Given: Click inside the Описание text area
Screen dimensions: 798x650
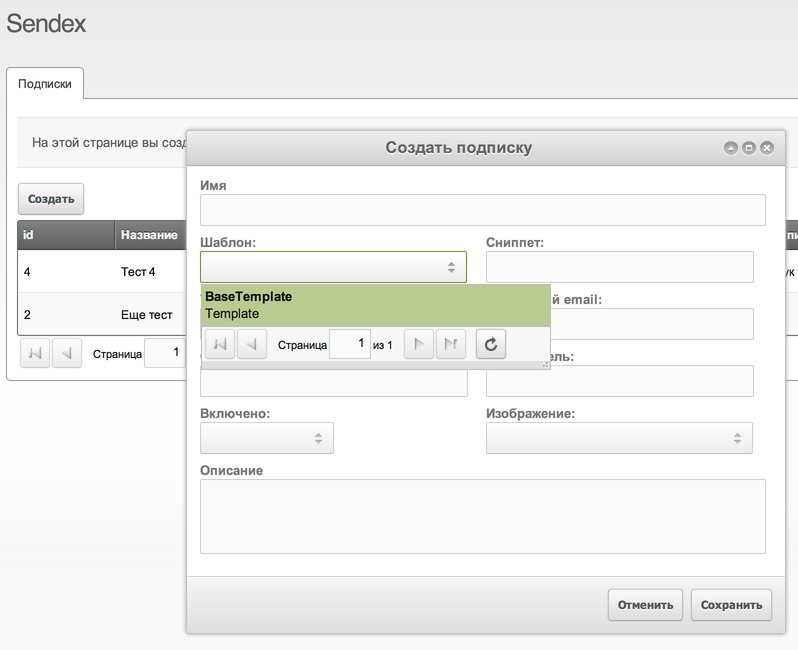Looking at the screenshot, I should coord(482,516).
